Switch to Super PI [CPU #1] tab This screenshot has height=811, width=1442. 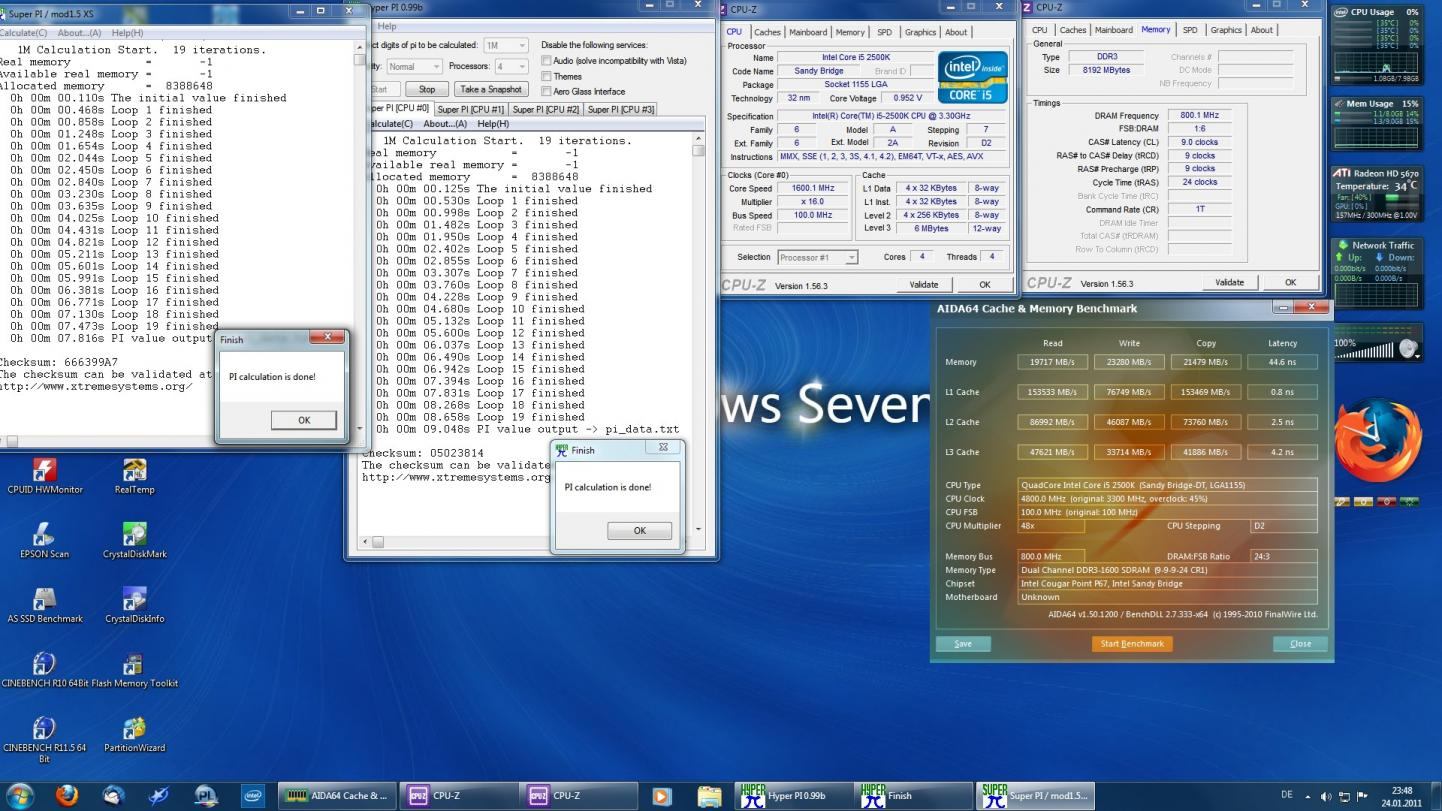471,109
